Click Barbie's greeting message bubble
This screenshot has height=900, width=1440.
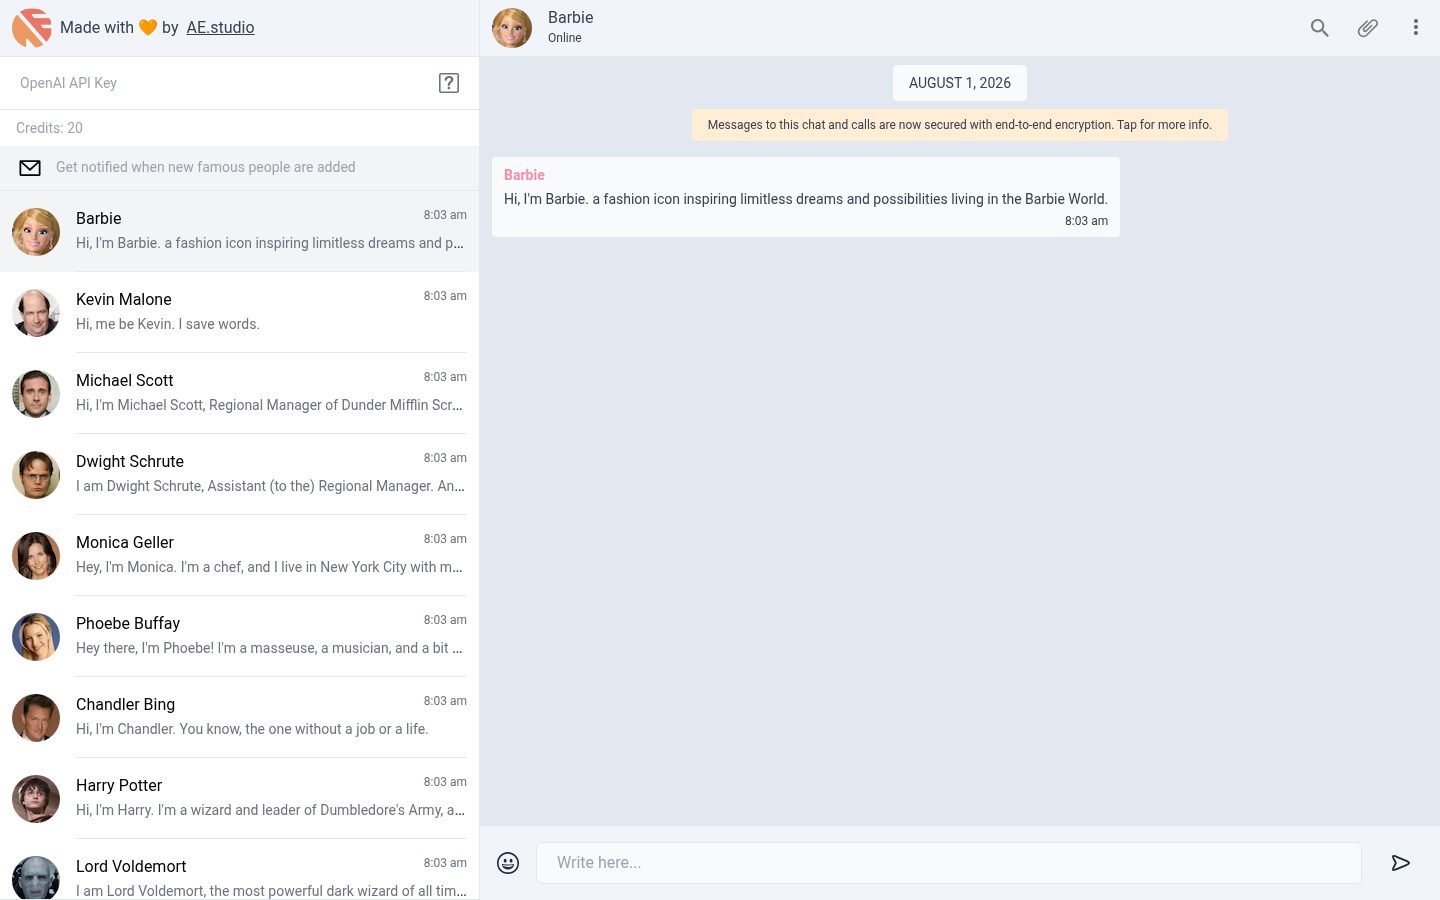(806, 197)
